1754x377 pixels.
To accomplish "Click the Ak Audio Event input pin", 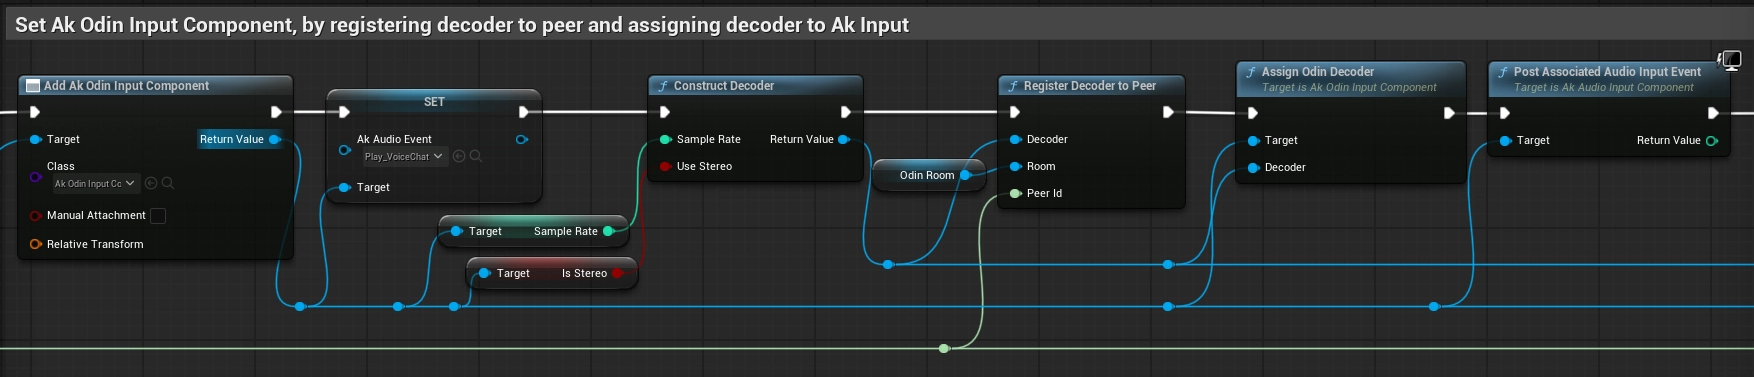I will pyautogui.click(x=344, y=150).
